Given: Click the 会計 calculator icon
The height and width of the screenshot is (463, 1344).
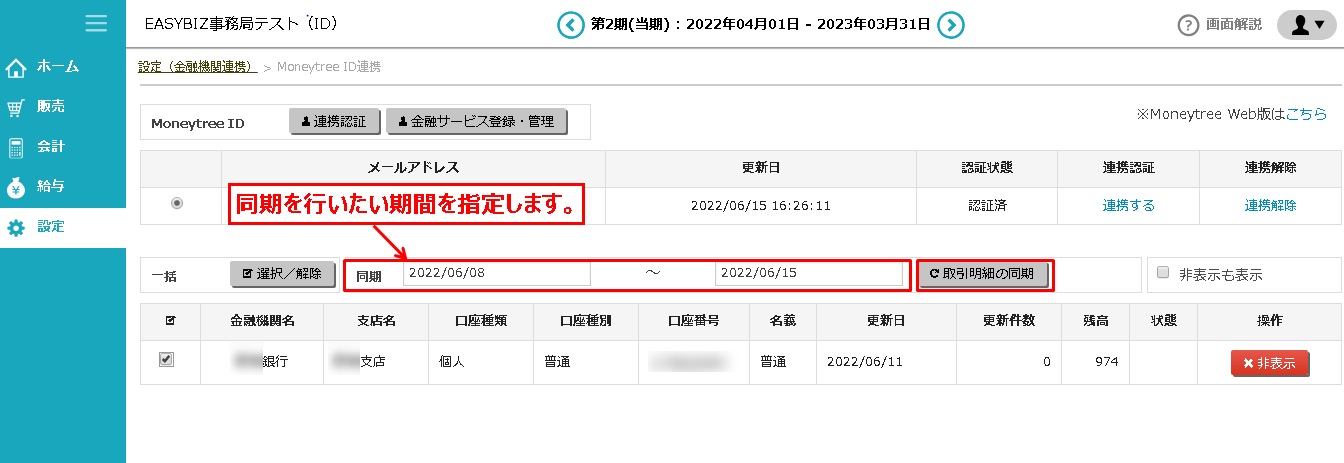Looking at the screenshot, I should (16, 148).
